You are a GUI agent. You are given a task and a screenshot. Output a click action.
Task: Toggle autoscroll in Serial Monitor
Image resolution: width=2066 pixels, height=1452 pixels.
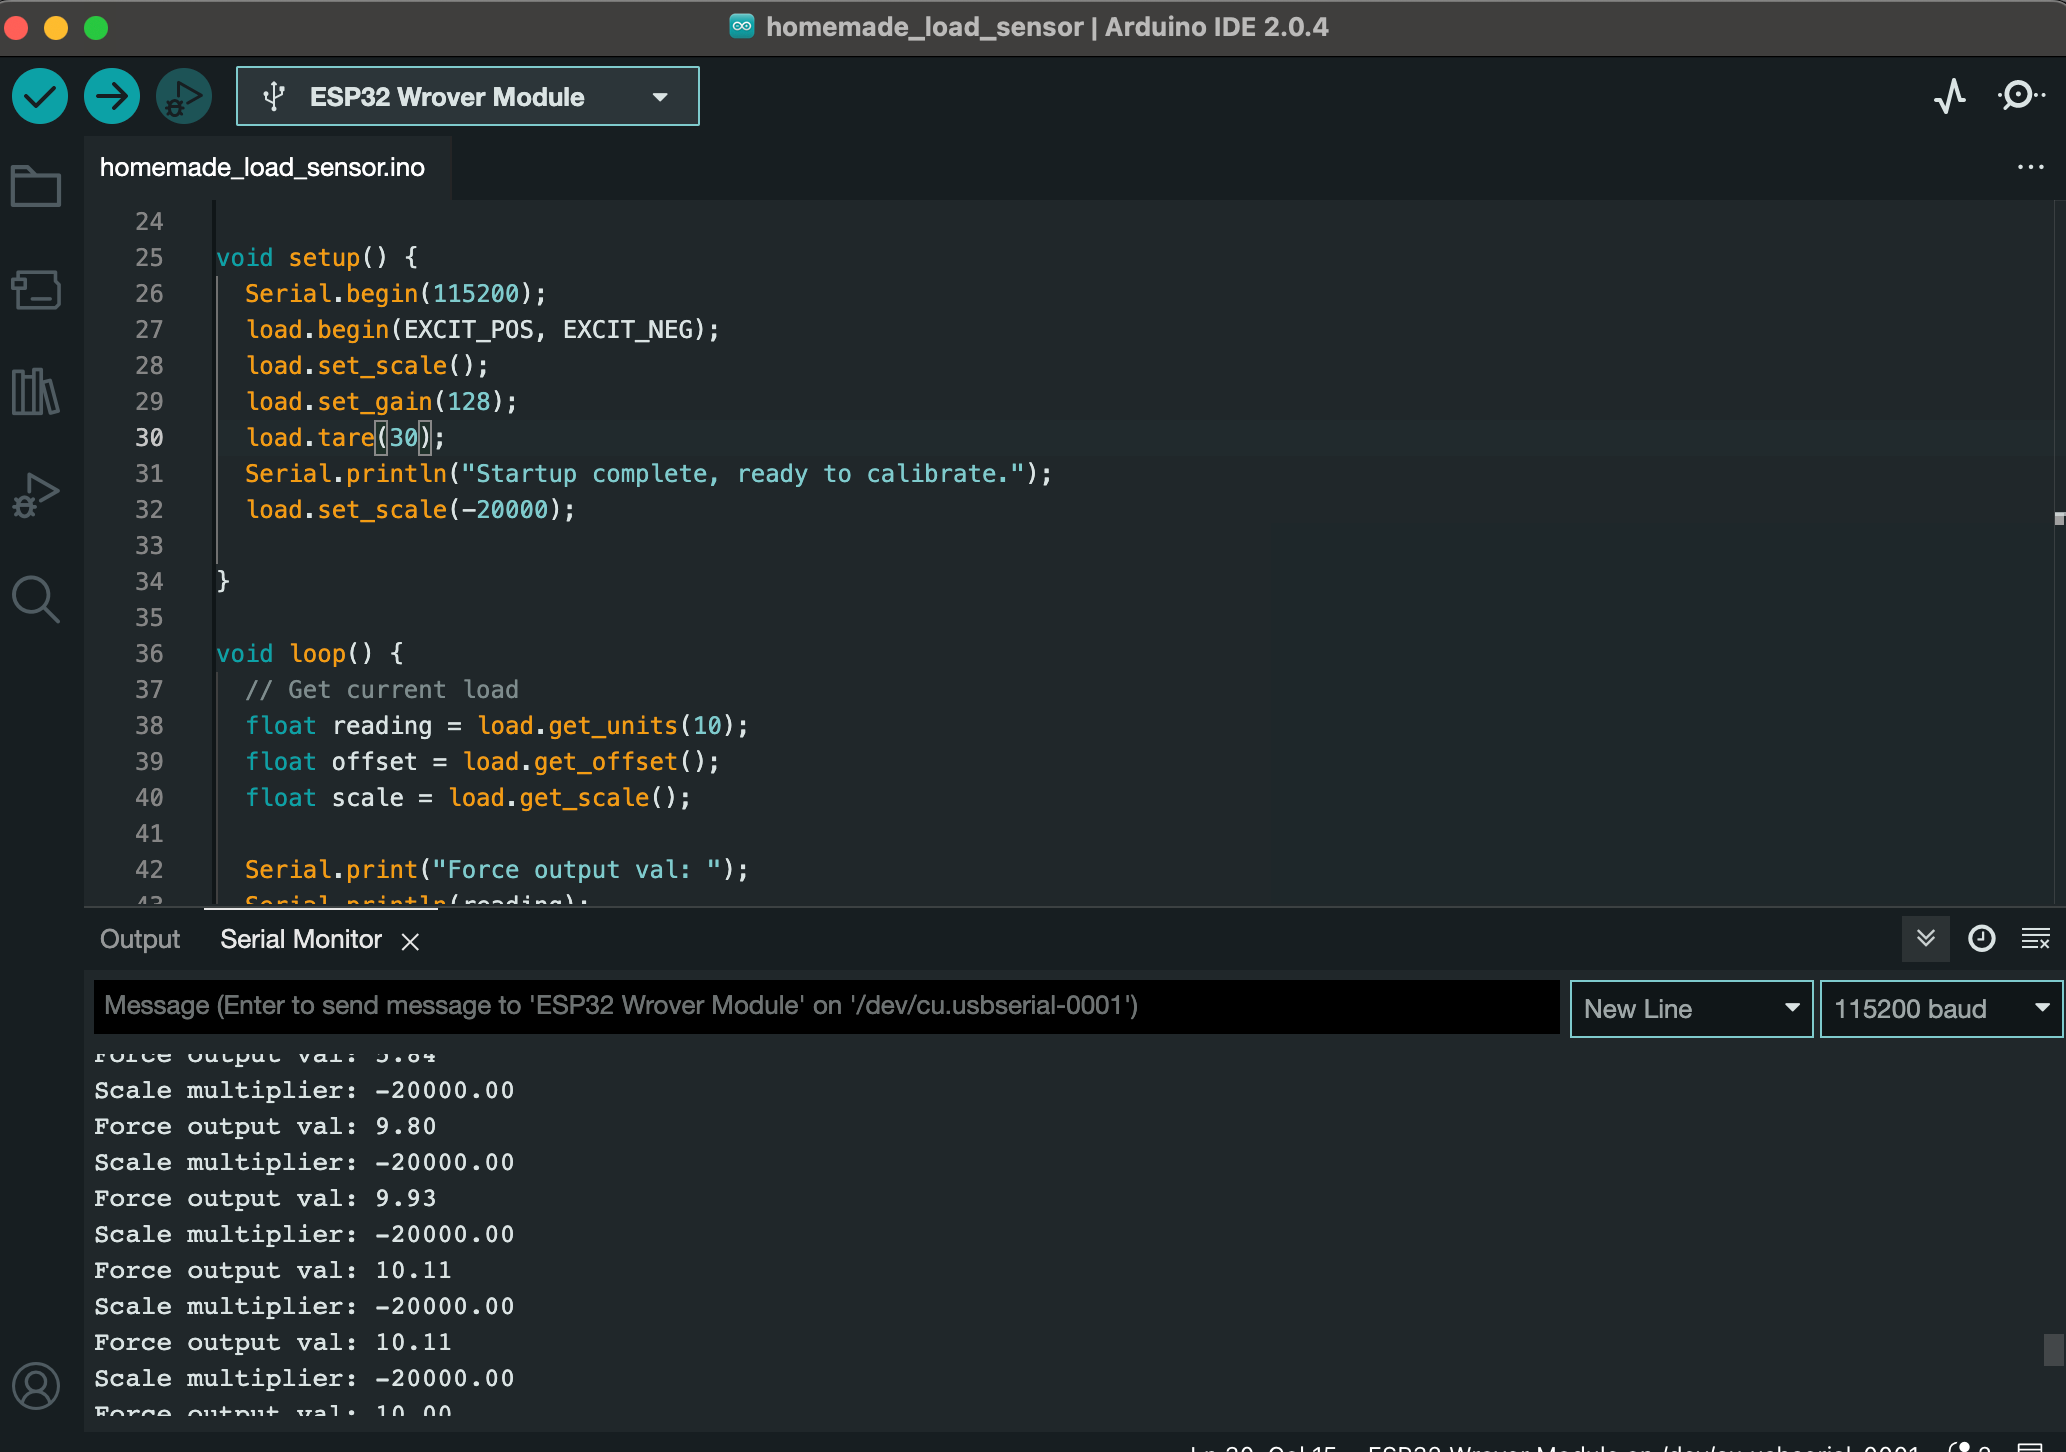click(1926, 939)
